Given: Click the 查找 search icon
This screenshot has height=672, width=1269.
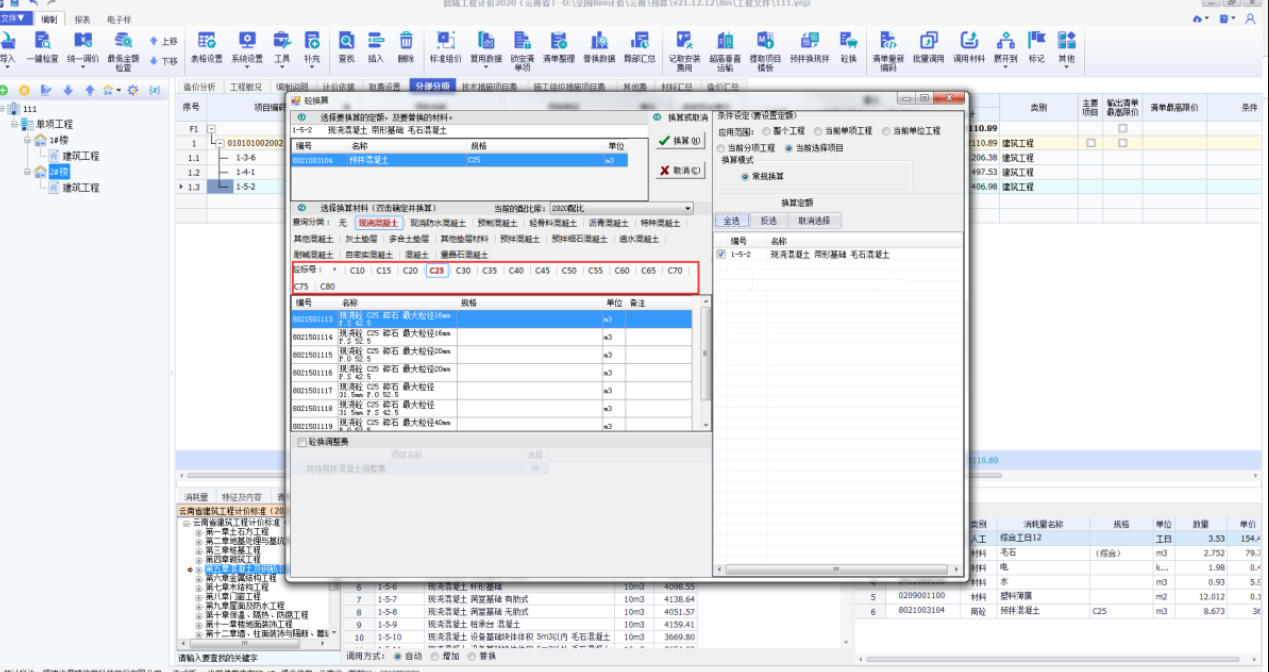Looking at the screenshot, I should click(346, 47).
